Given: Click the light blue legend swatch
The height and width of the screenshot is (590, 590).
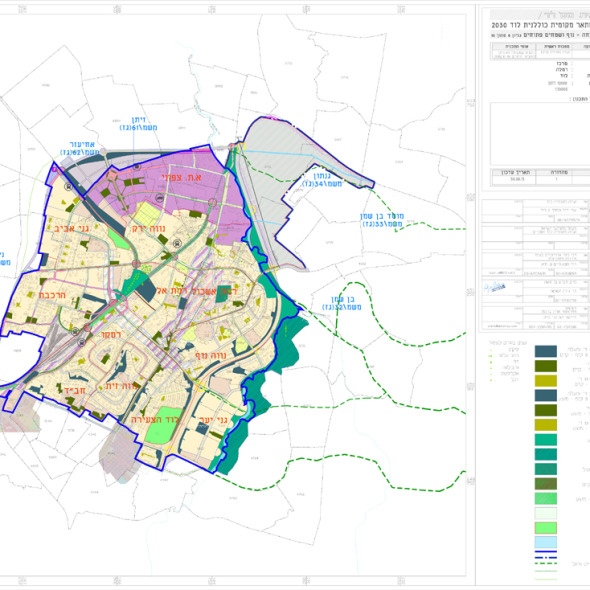Looking at the screenshot, I should pyautogui.click(x=546, y=542).
